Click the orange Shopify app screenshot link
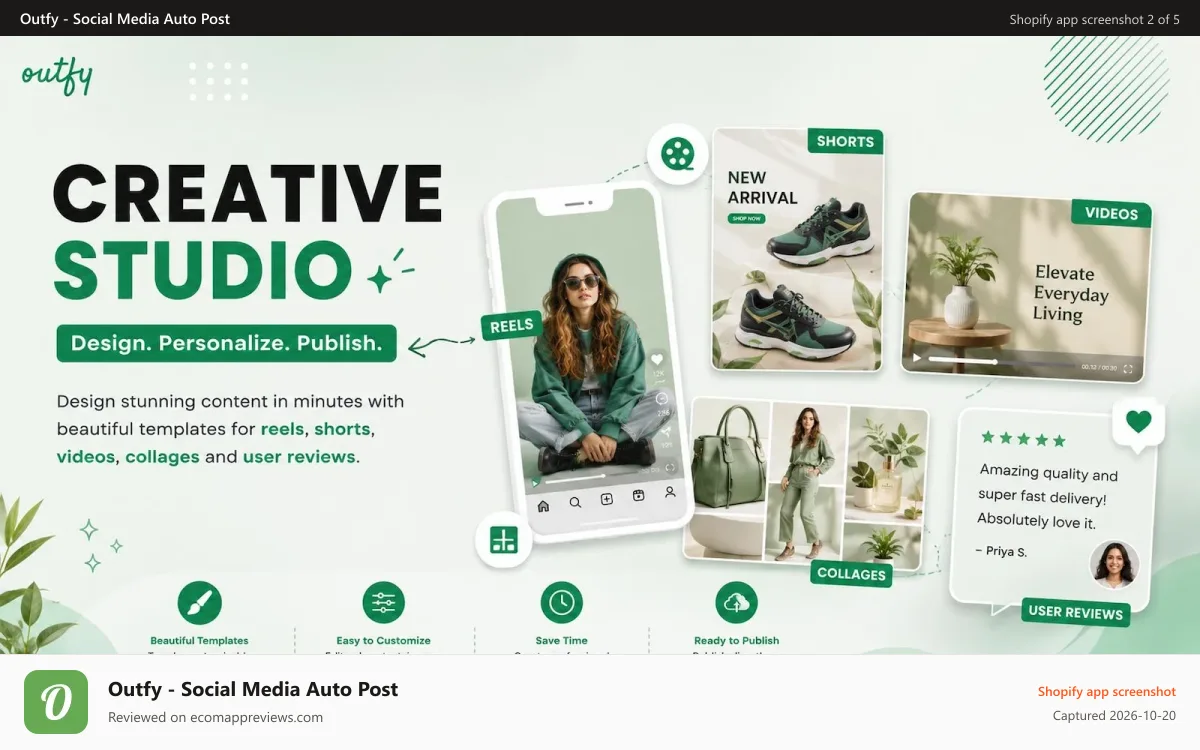 (x=1107, y=691)
